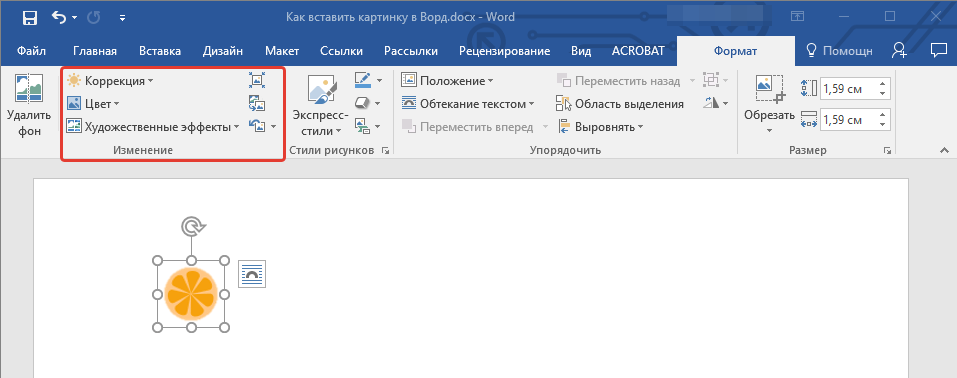Undo the last action

59,18
